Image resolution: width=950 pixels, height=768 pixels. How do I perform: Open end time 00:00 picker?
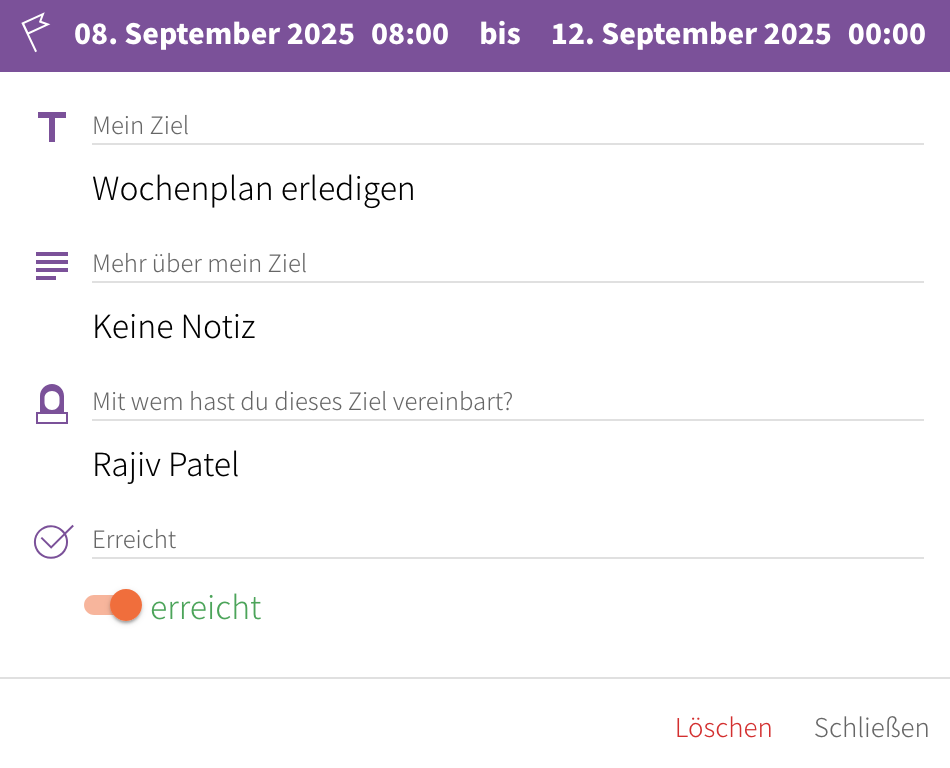point(887,34)
